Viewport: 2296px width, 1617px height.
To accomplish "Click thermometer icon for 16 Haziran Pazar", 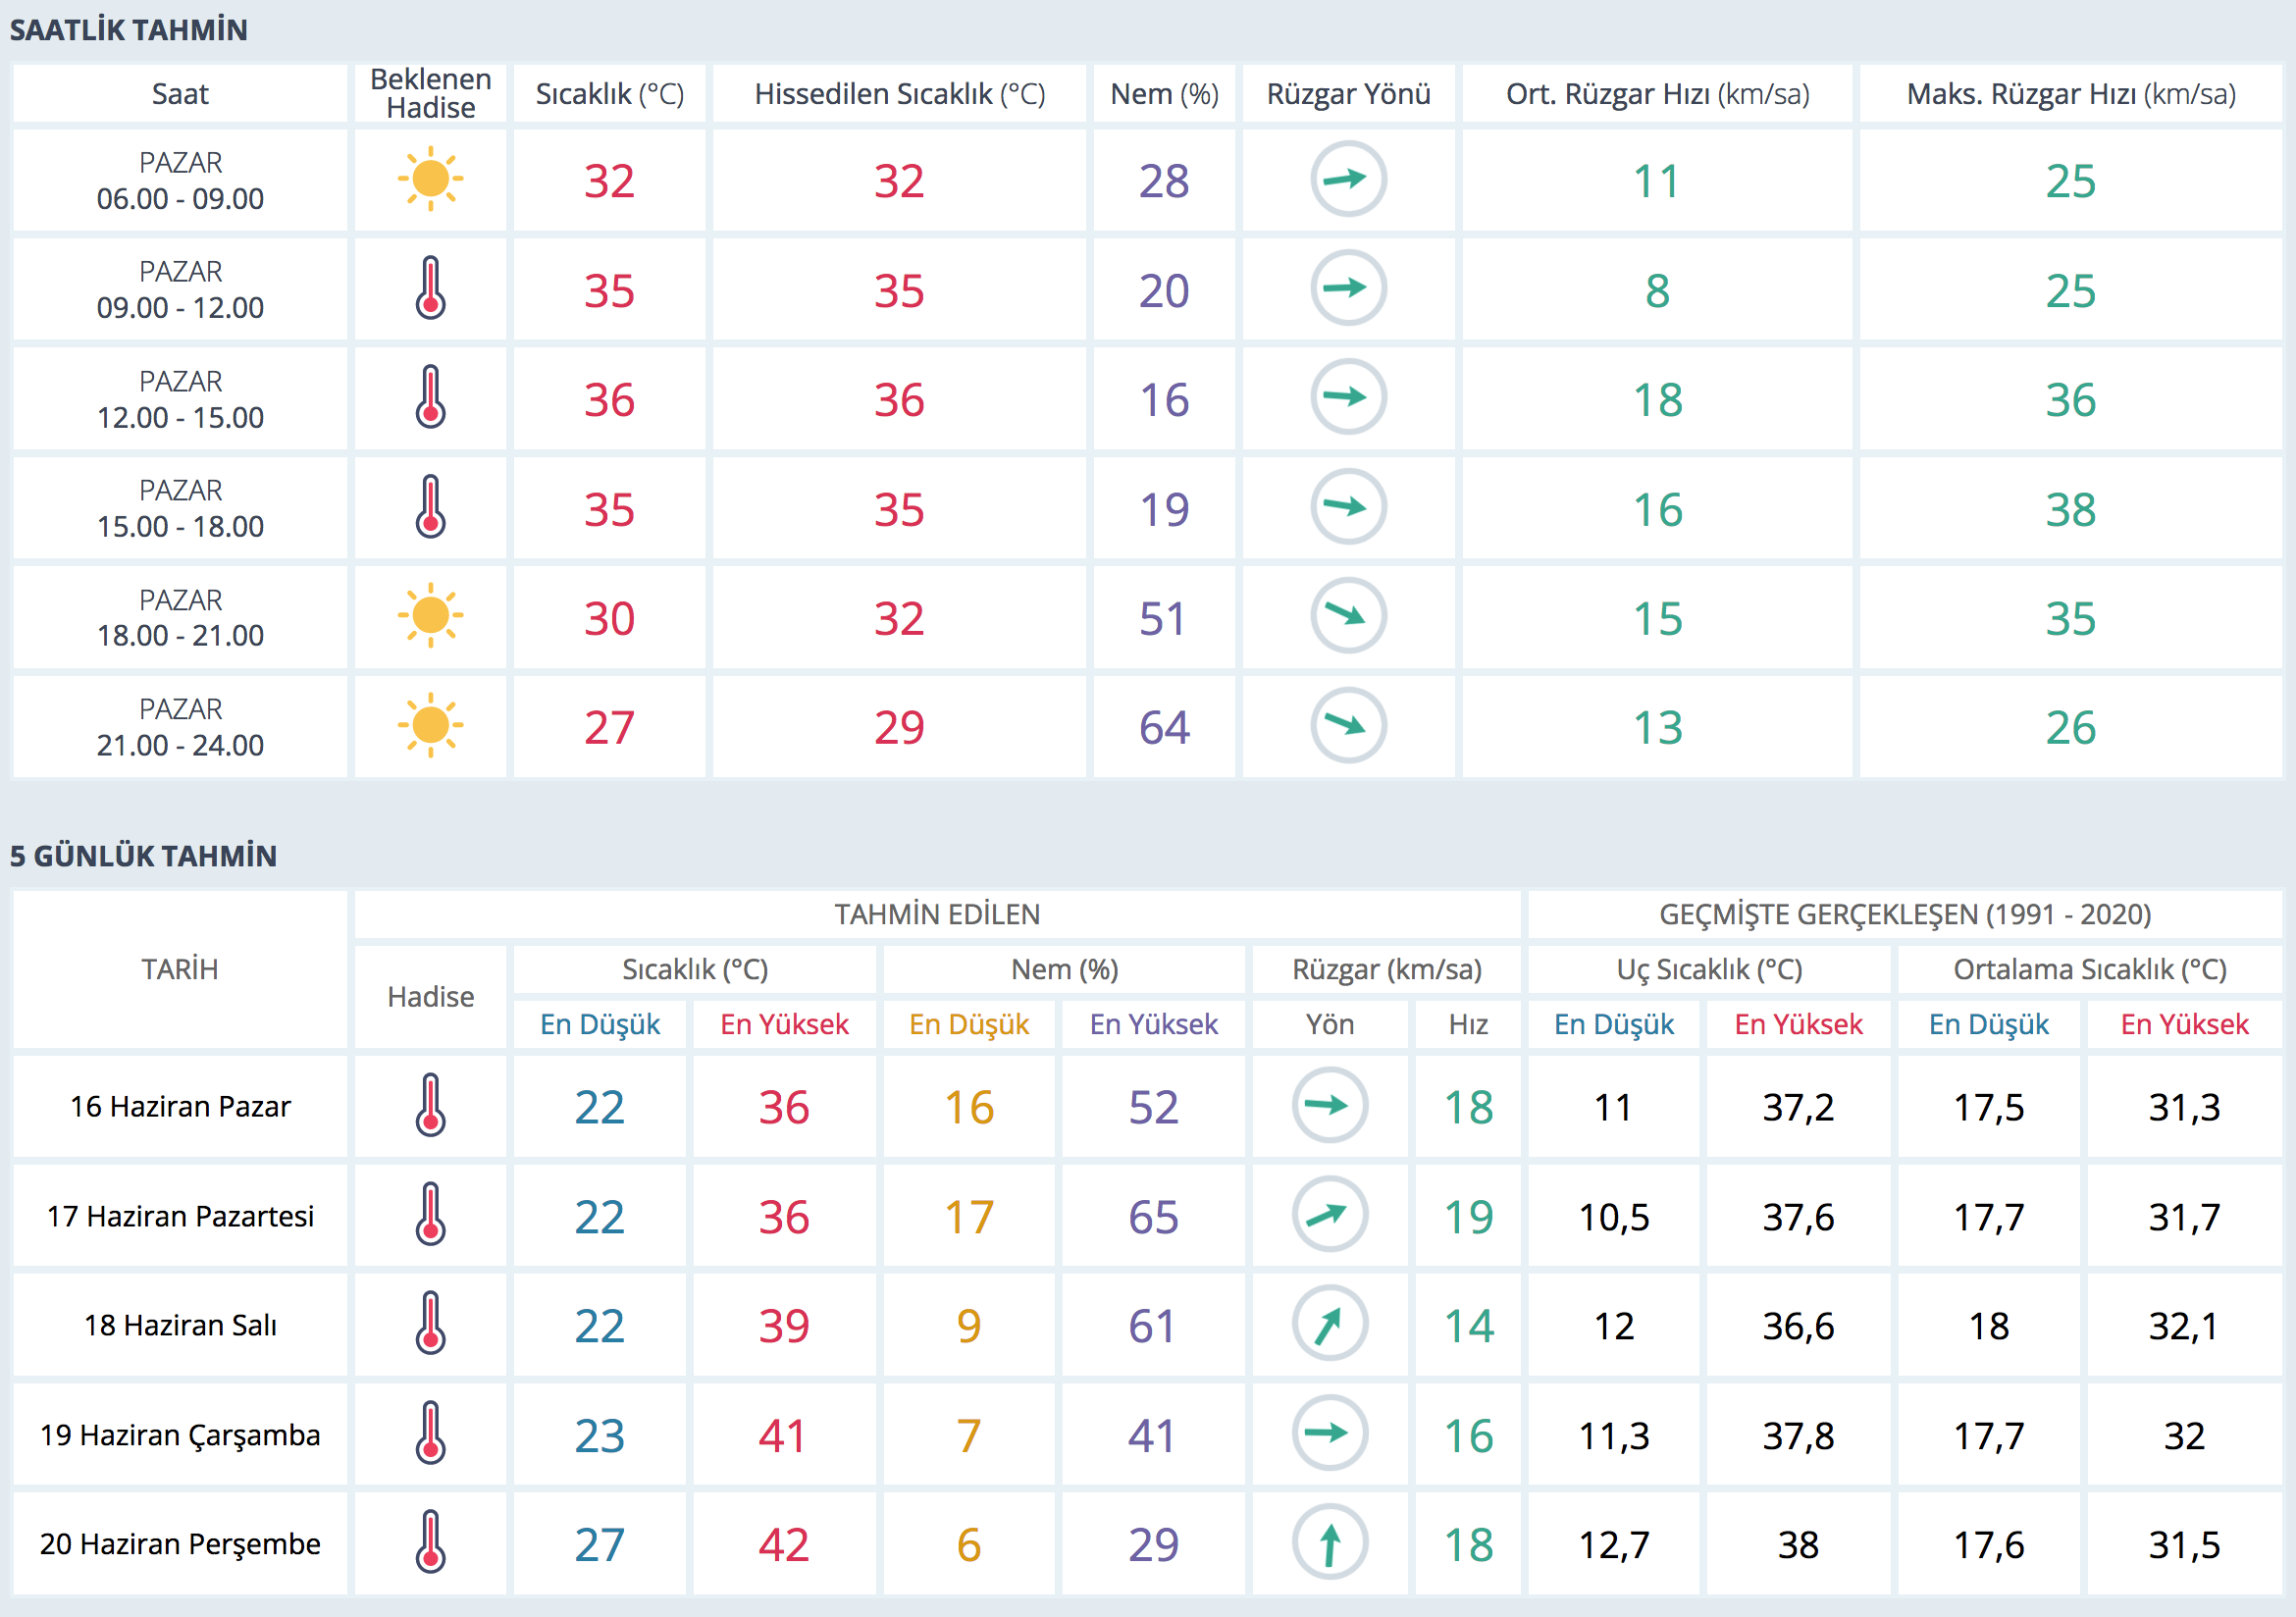I will (x=430, y=1105).
